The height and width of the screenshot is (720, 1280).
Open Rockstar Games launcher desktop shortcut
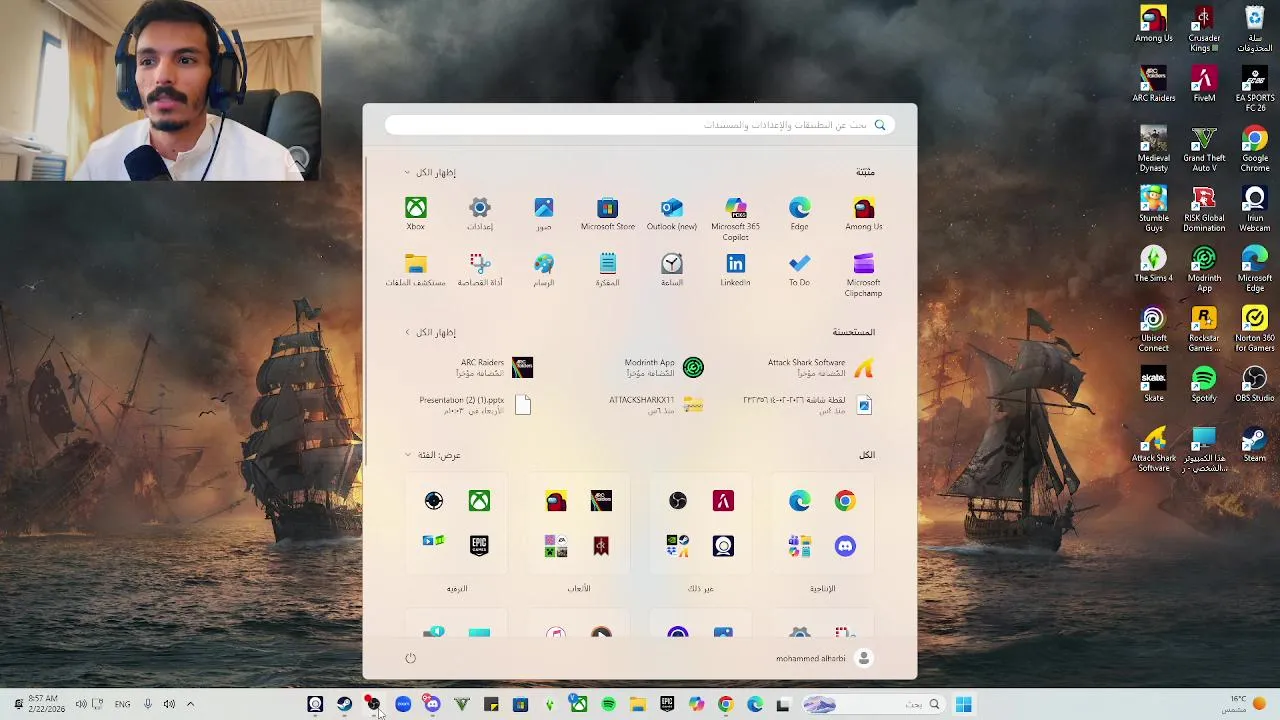pyautogui.click(x=1204, y=330)
